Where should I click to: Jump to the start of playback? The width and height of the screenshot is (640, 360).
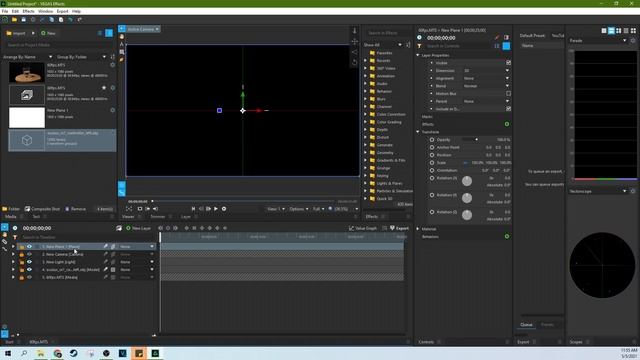point(193,209)
